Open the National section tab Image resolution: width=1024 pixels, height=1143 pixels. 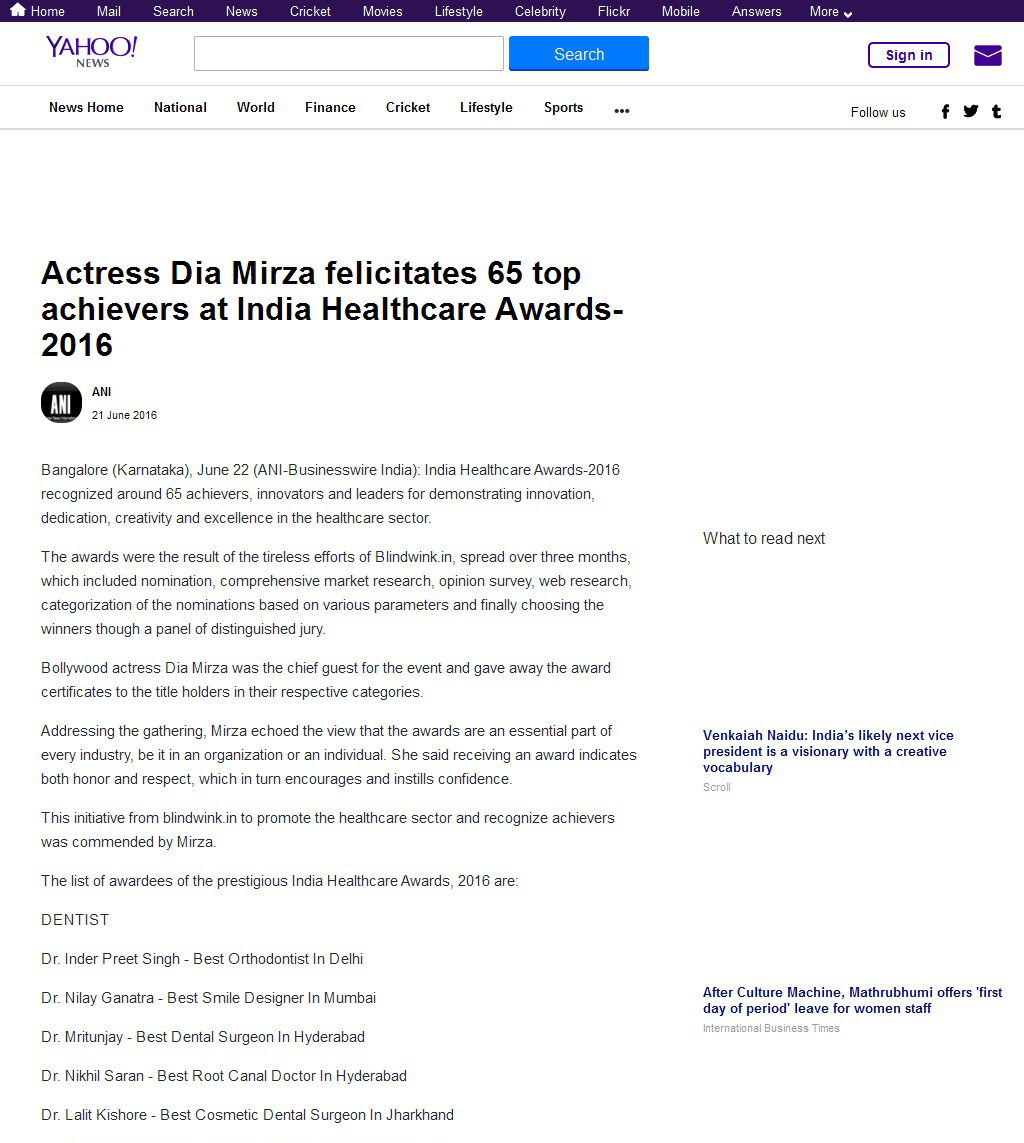180,107
